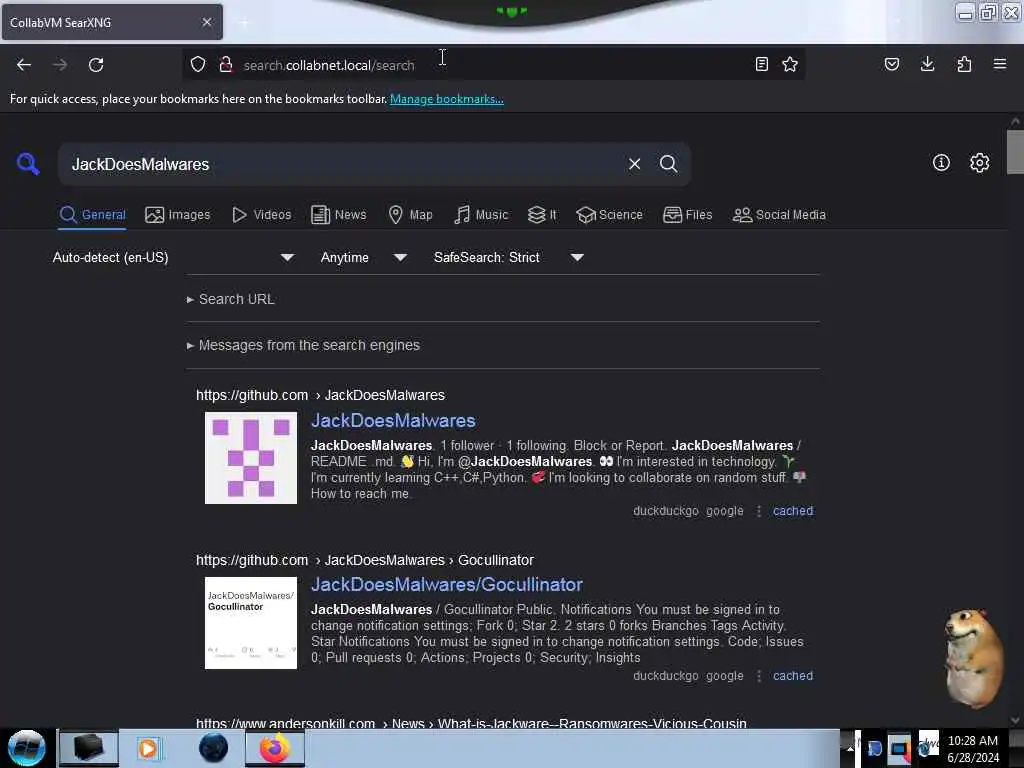Image resolution: width=1024 pixels, height=768 pixels.
Task: Open cached link for Gocullinator result
Action: pos(793,676)
